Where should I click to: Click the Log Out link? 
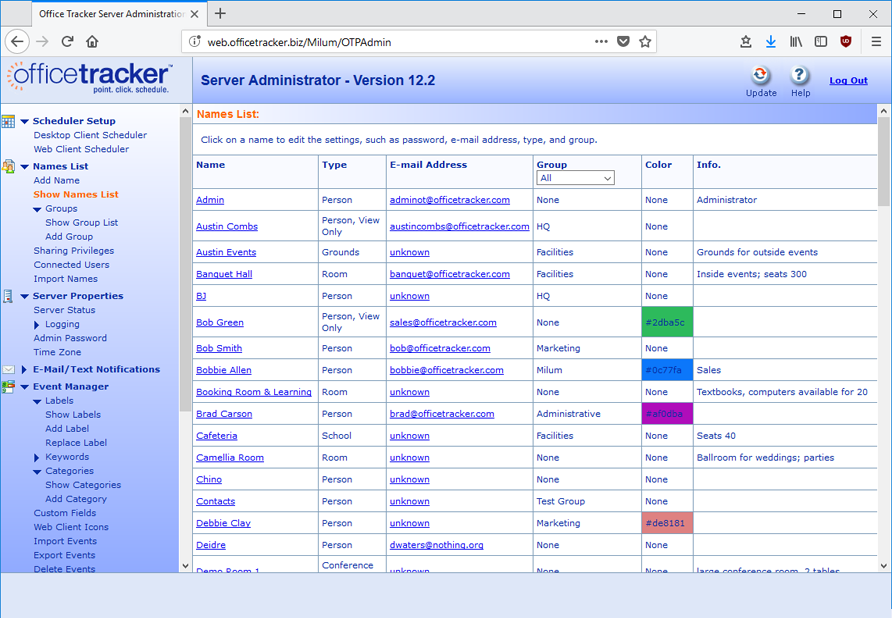pyautogui.click(x=848, y=80)
